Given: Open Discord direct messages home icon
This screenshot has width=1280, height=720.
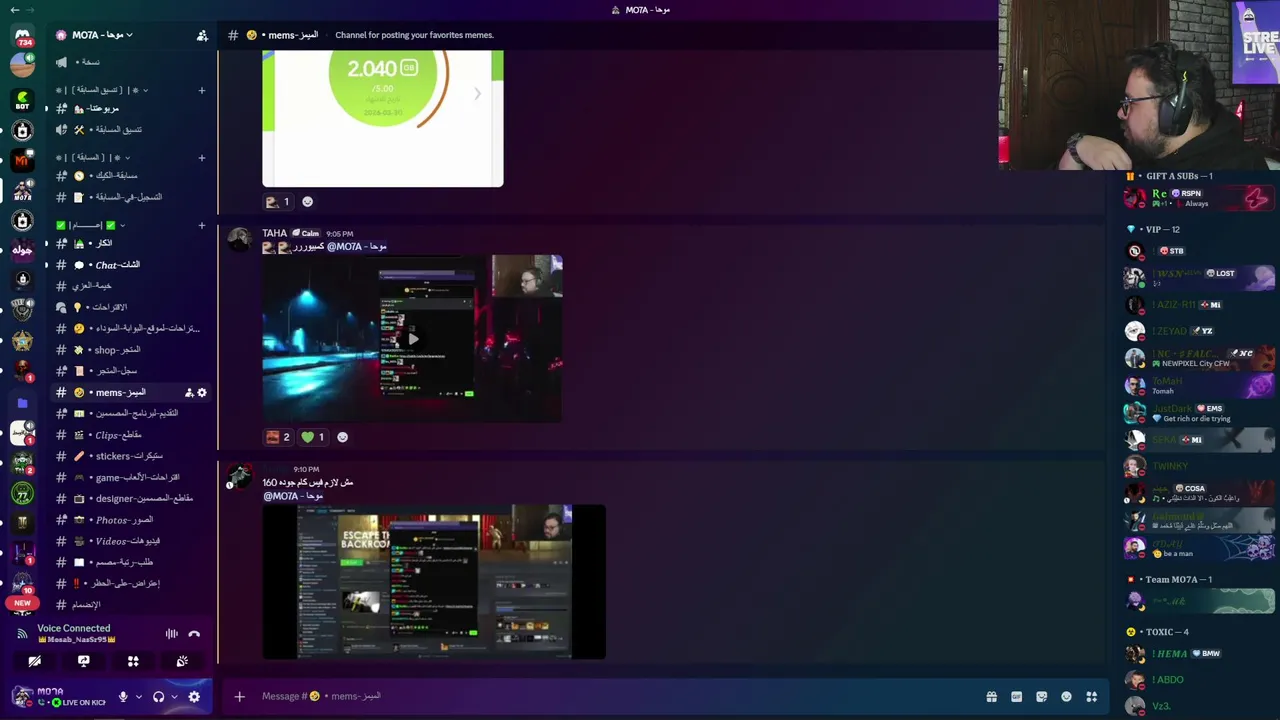Looking at the screenshot, I should coord(22,36).
